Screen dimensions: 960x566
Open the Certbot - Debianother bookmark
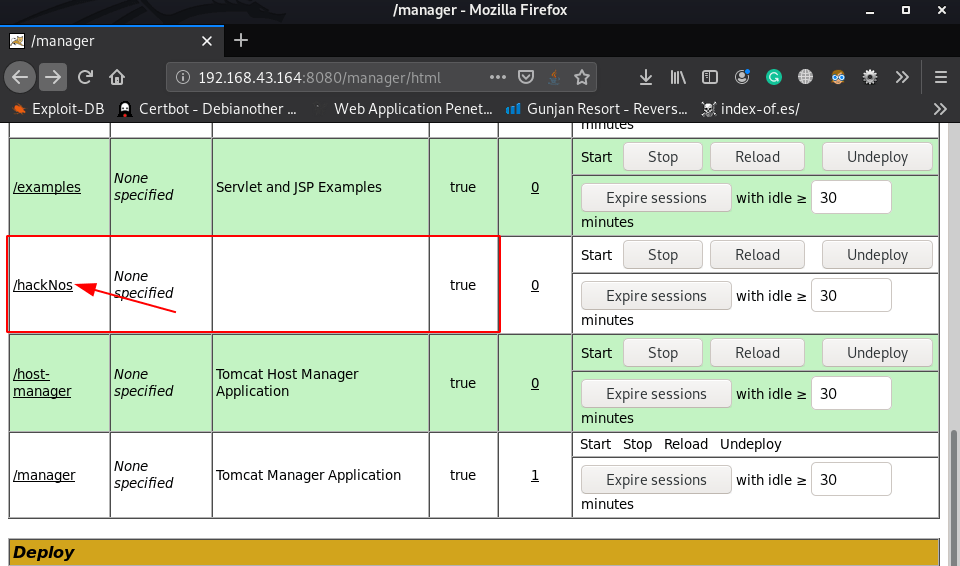(207, 109)
